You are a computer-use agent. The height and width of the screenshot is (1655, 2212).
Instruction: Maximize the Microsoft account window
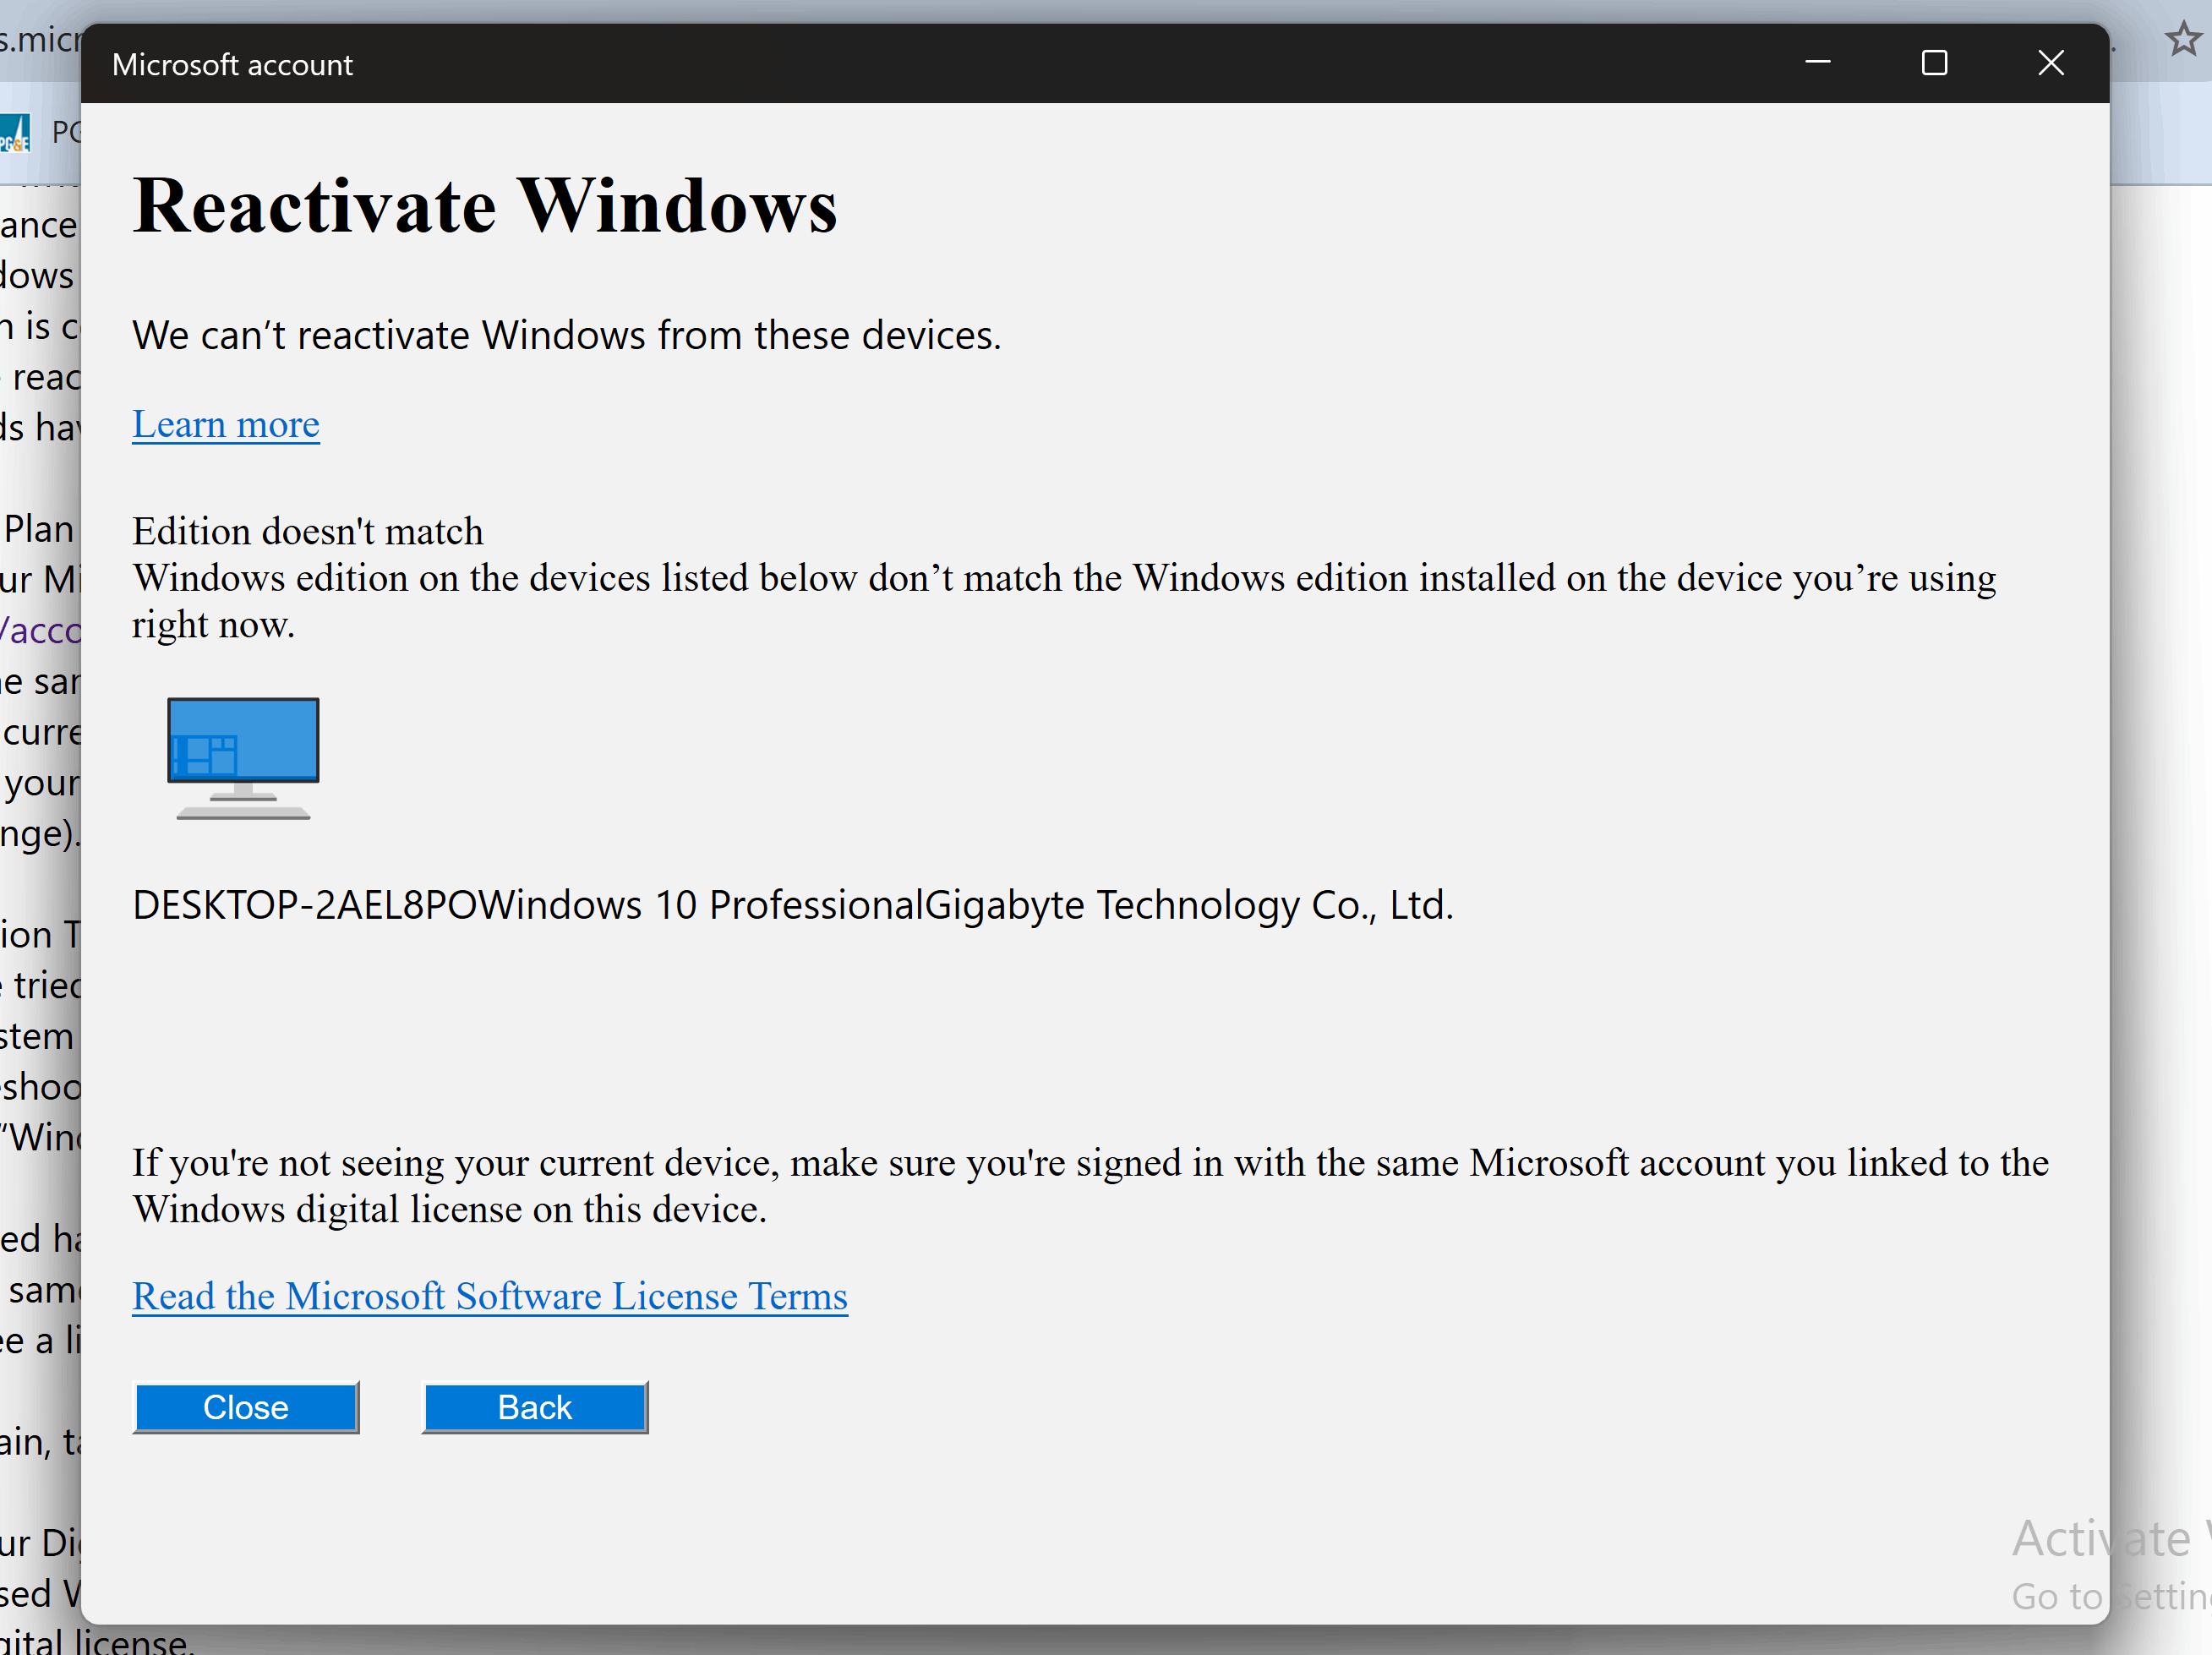[1934, 63]
